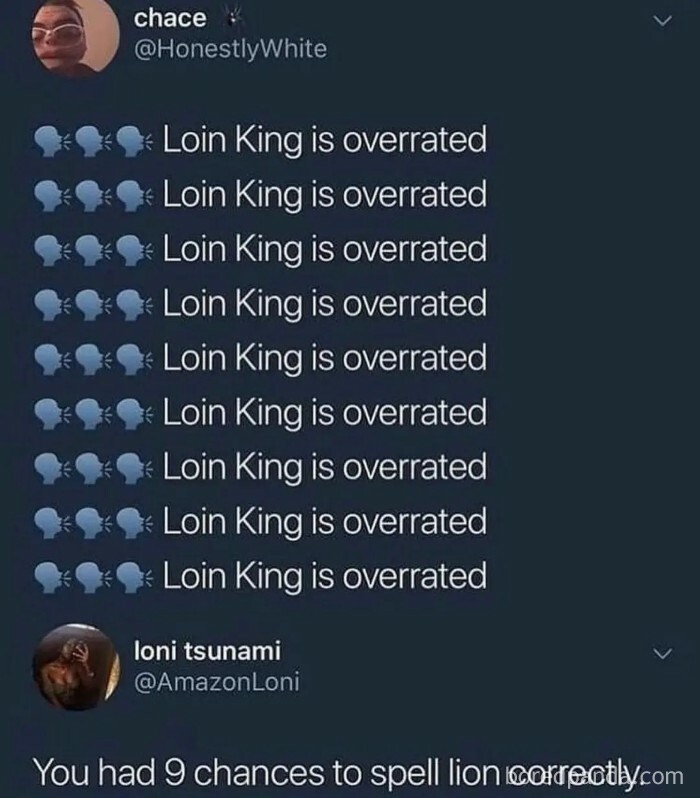The height and width of the screenshot is (798, 700).
Task: Click the loni tsunami display name
Action: pos(207,651)
